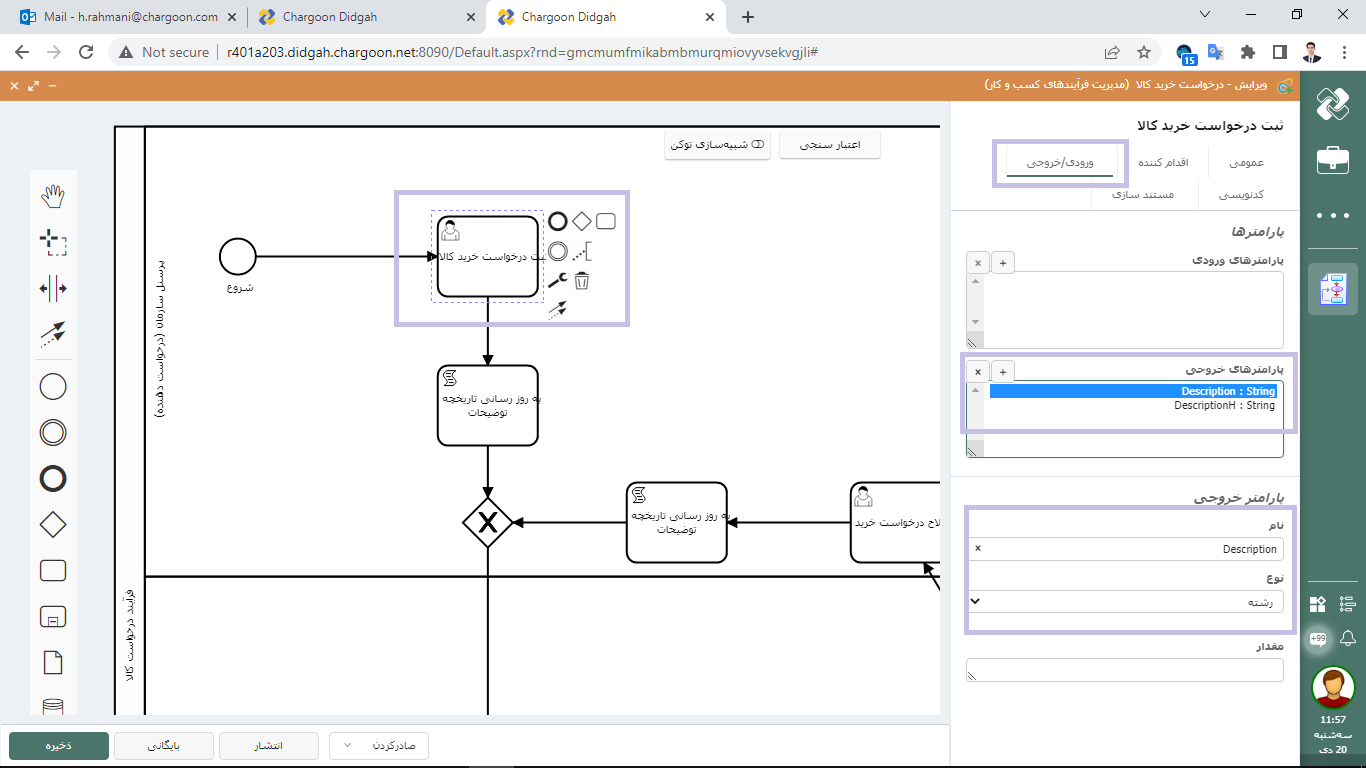This screenshot has height=768, width=1366.
Task: Add a new output parameter with plus
Action: (1003, 371)
